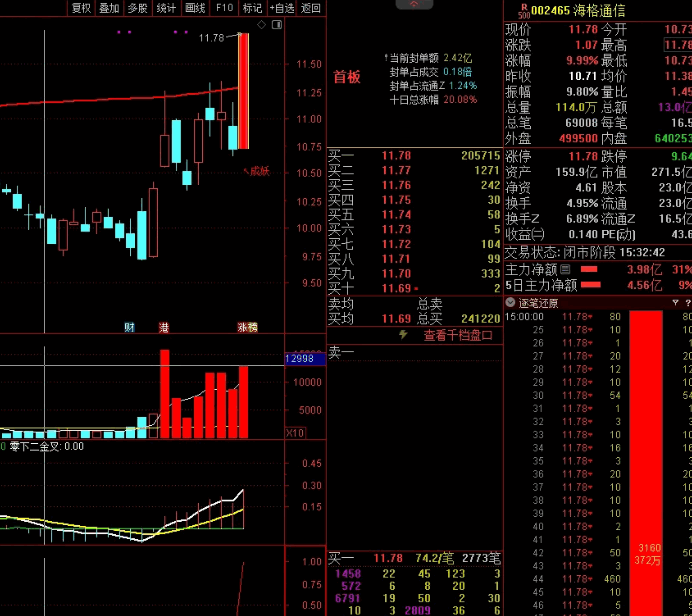Screen dimensions: 692x616
Task: Click the 首板 label
Action: [x=346, y=77]
